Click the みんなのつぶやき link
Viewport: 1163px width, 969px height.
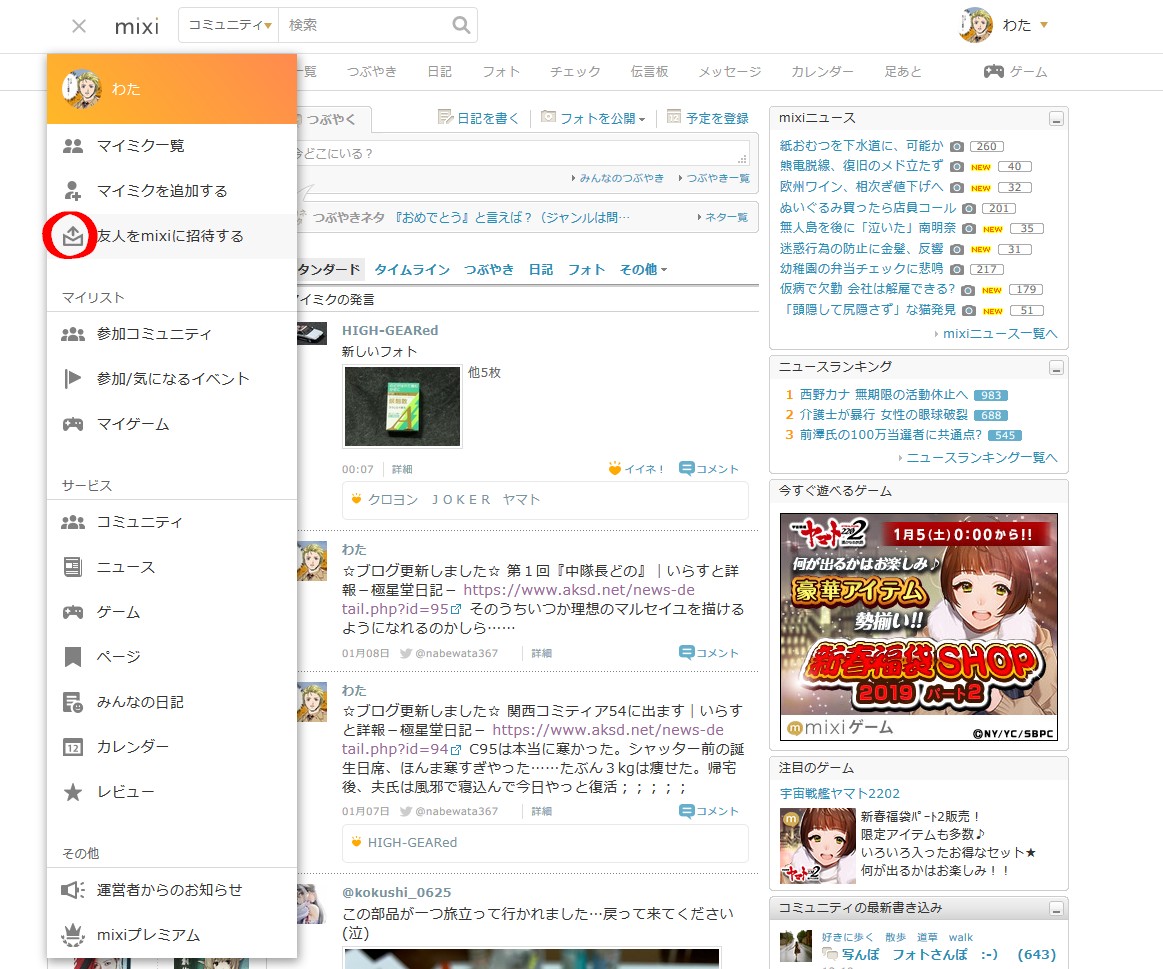pos(622,178)
